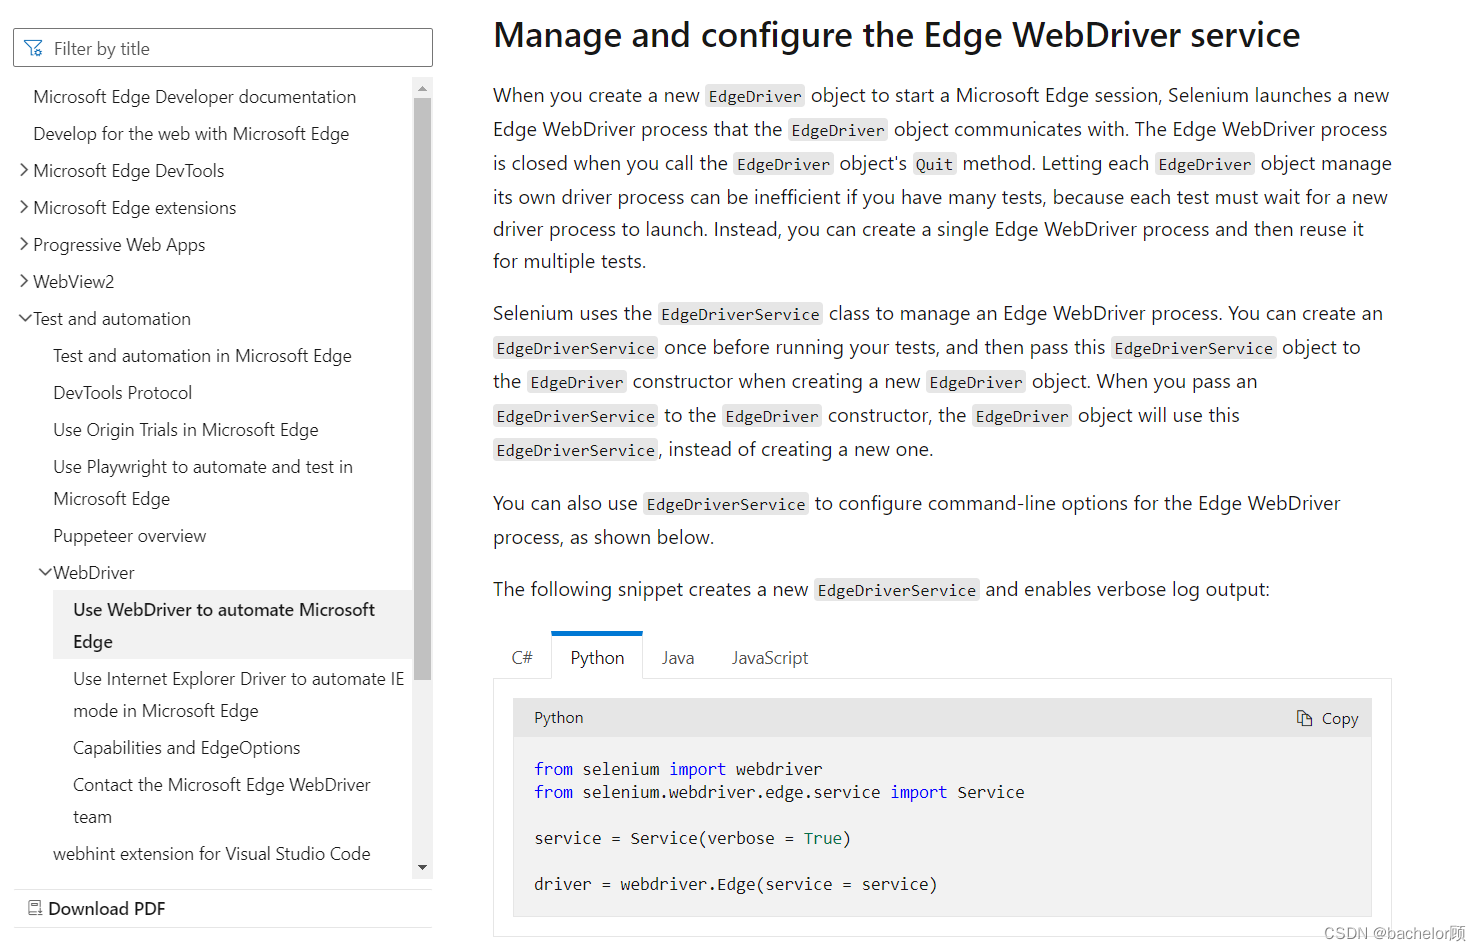Click the Copy code icon

1304,718
